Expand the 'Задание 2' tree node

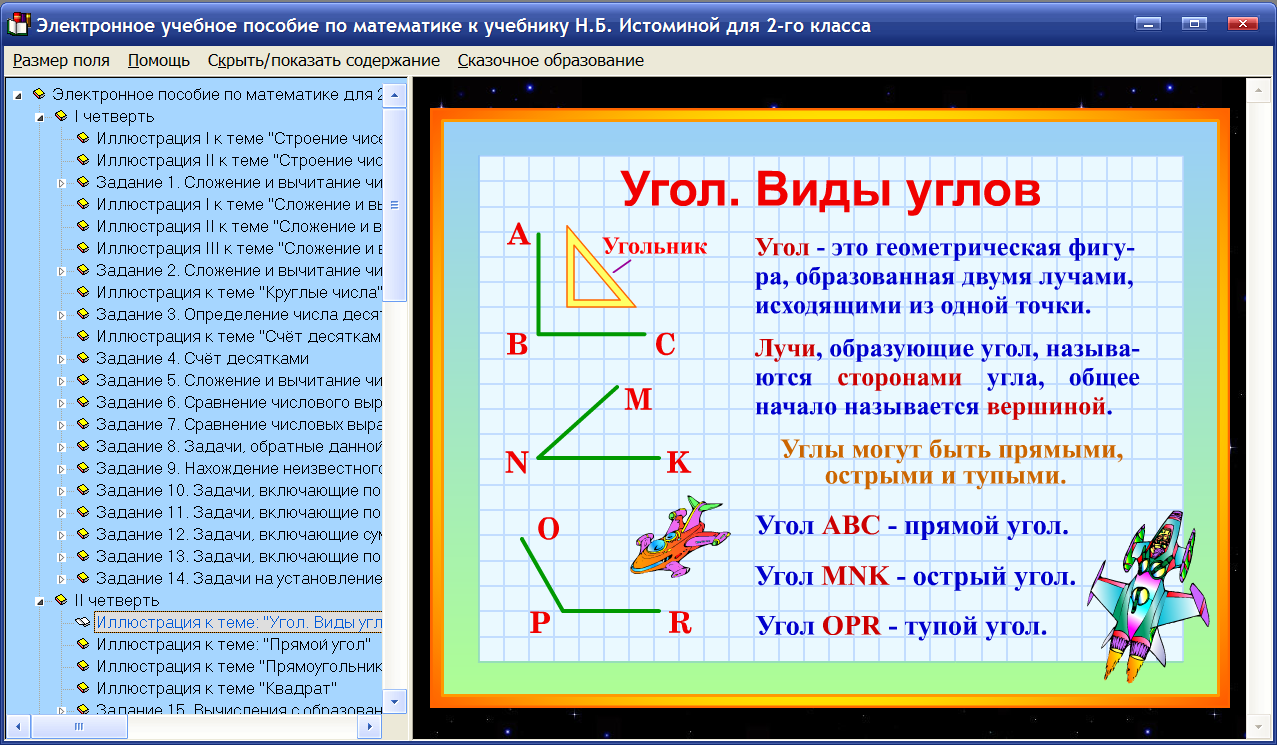[63, 269]
